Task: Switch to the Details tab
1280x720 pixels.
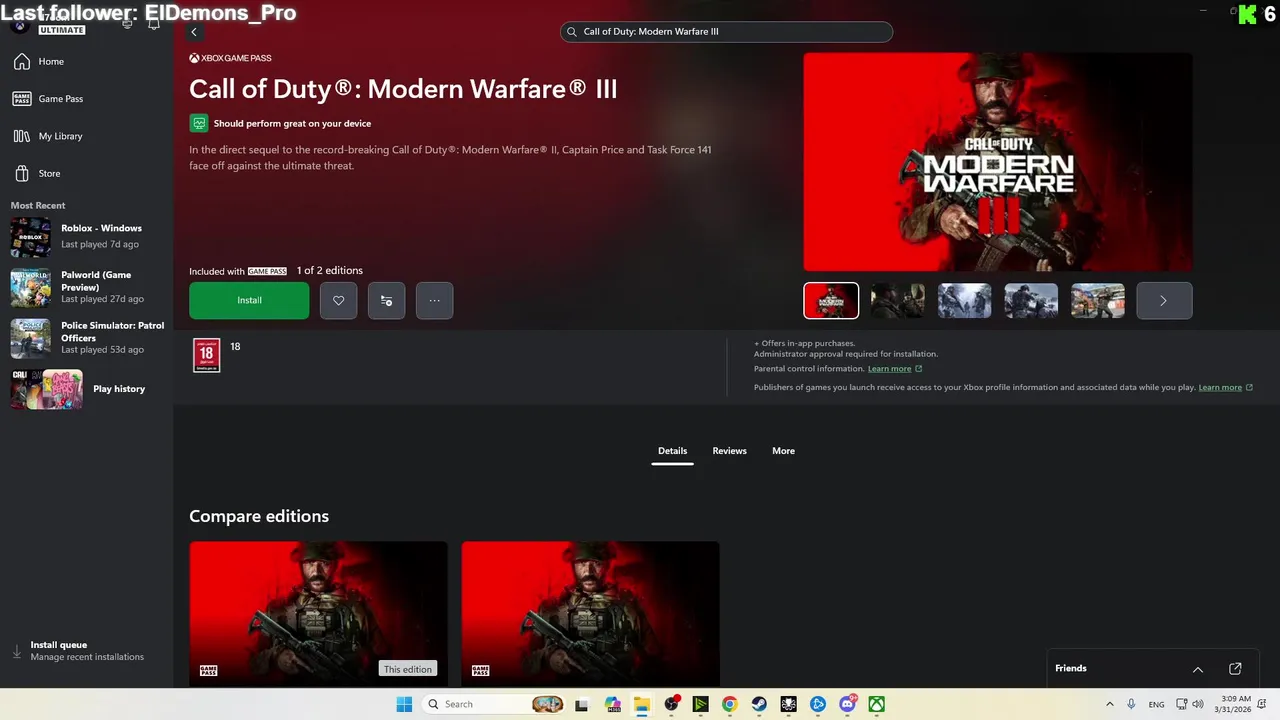Action: 672,451
